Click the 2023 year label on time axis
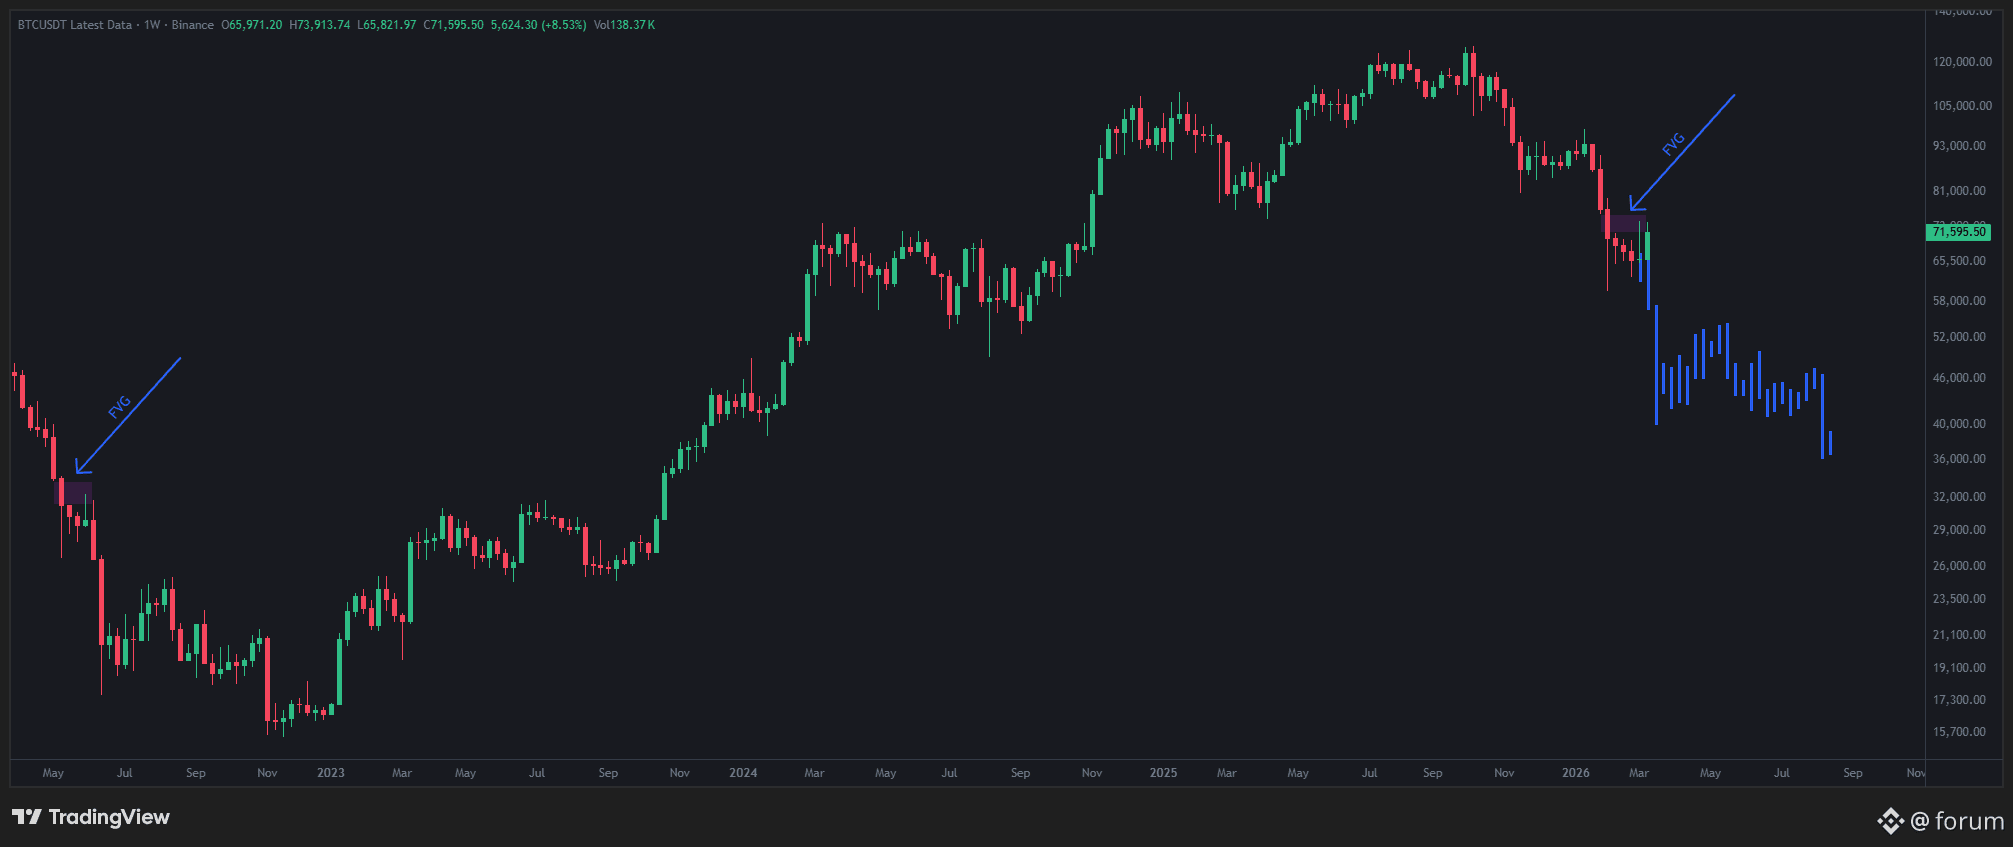Viewport: 2013px width, 847px height. (331, 773)
